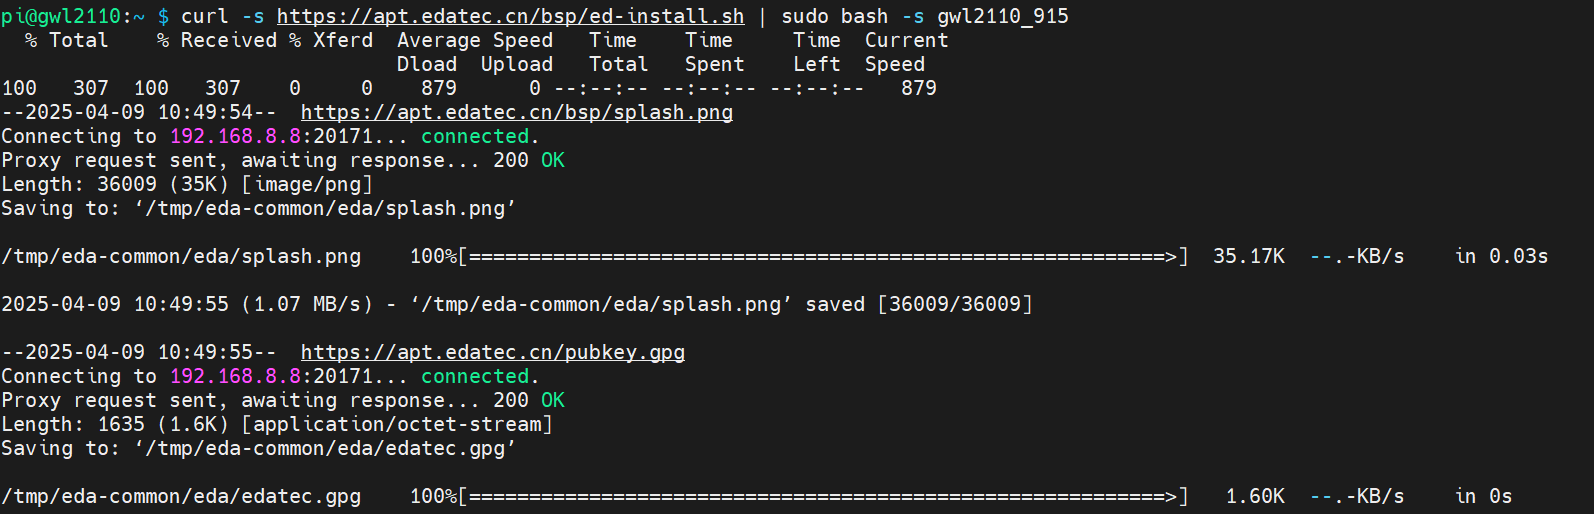Click the 35.17K downloaded size value
The height and width of the screenshot is (514, 1594).
coord(1248,256)
